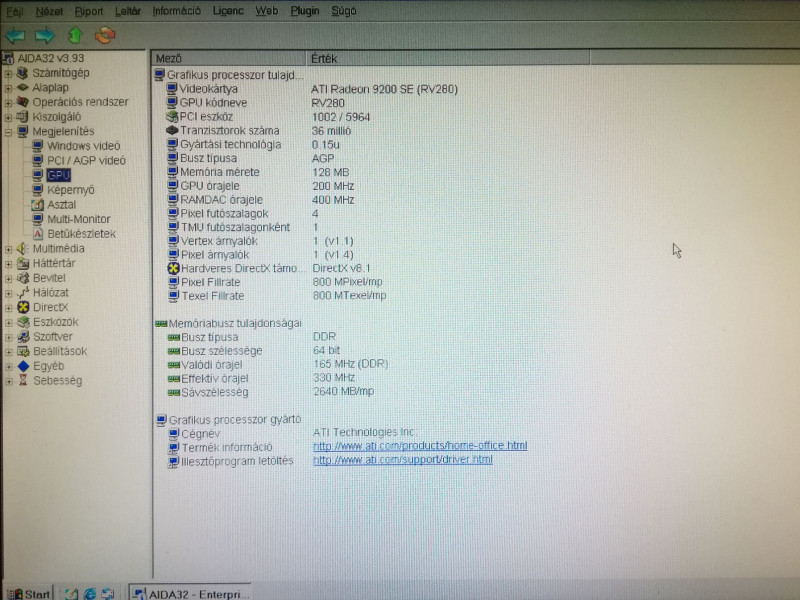The width and height of the screenshot is (800, 600).
Task: Open the Nézet menu
Action: coord(49,11)
